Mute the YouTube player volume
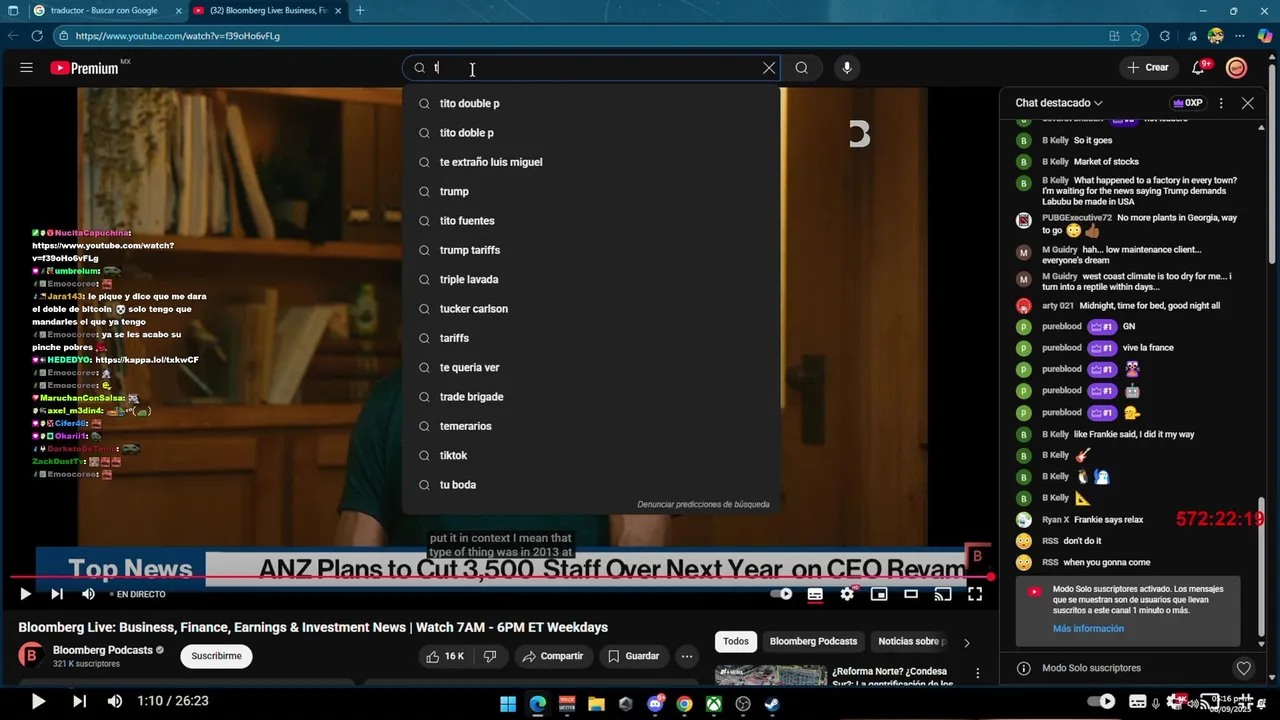 [x=88, y=594]
